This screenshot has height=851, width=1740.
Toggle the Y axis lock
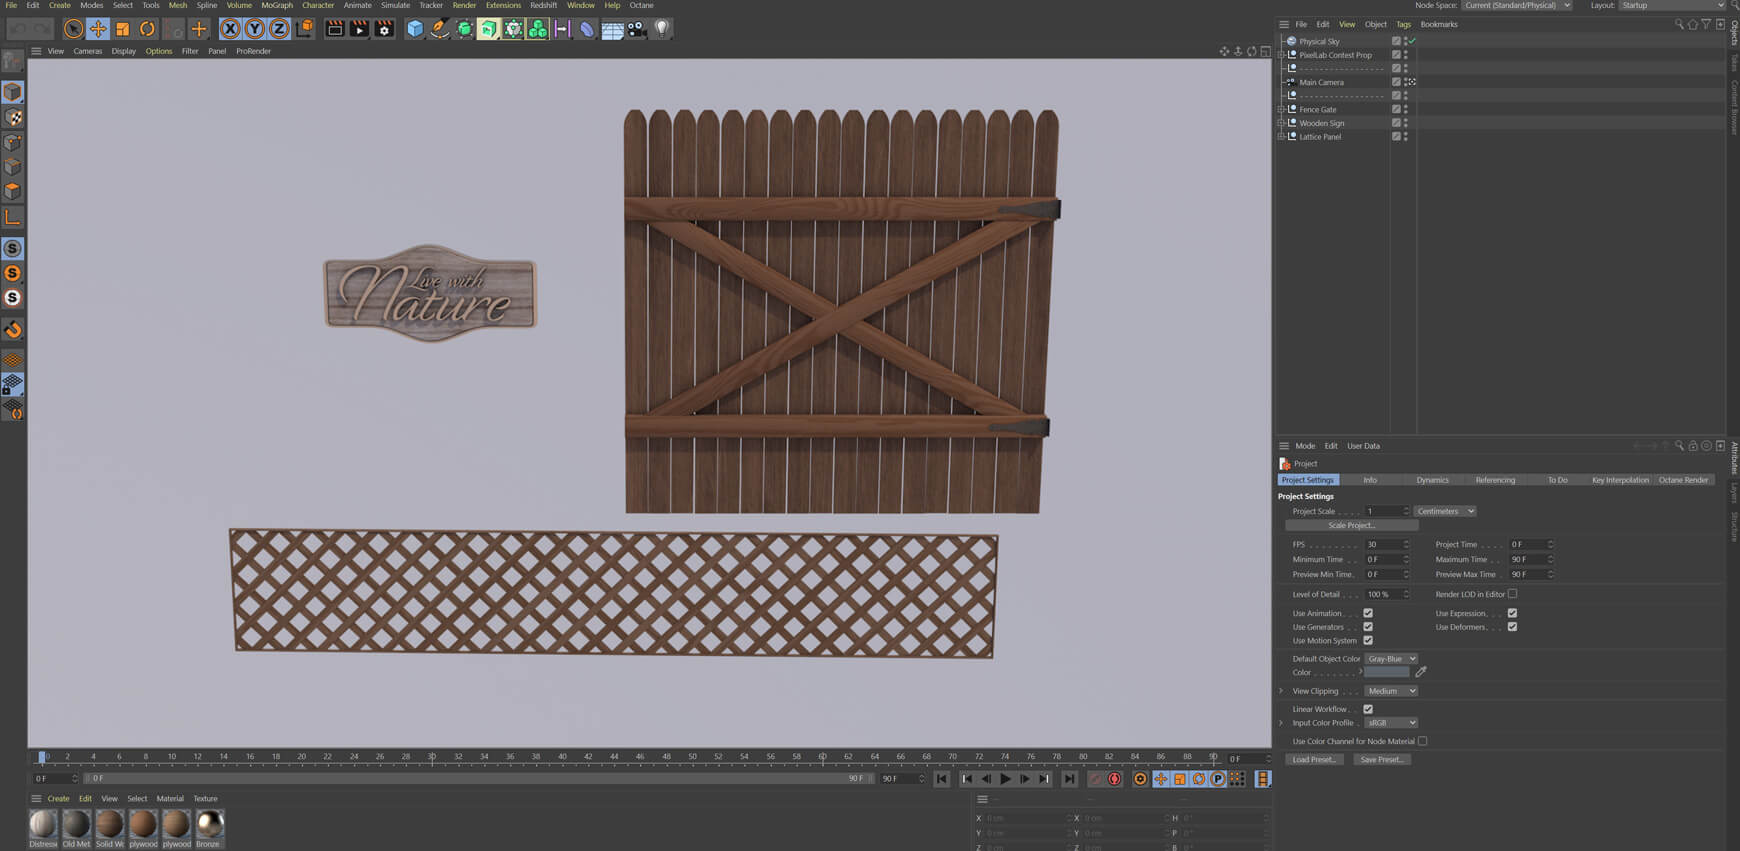pyautogui.click(x=255, y=29)
